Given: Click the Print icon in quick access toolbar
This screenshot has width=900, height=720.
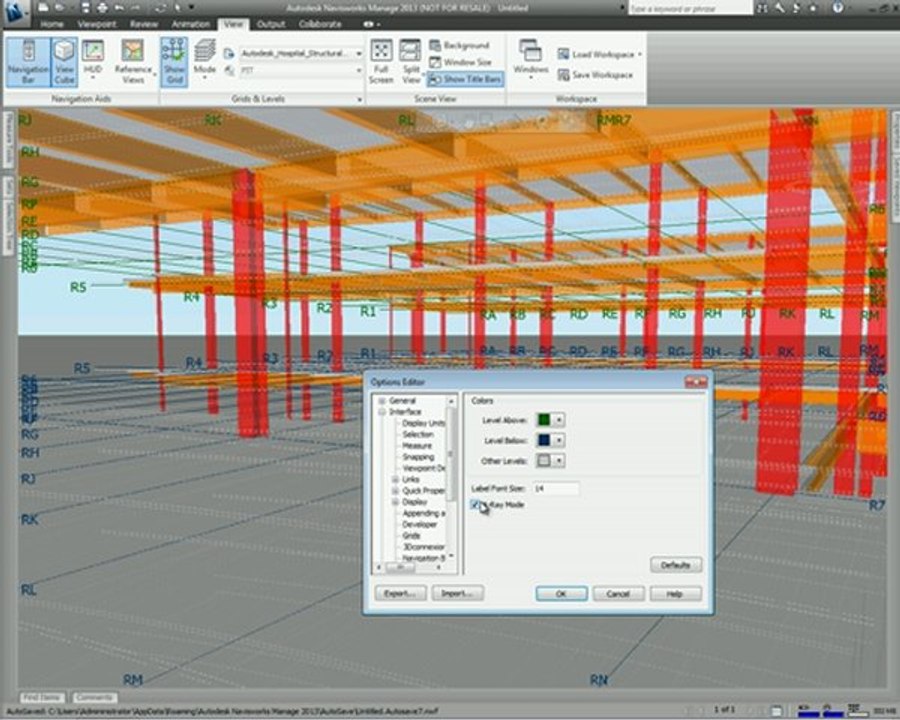Looking at the screenshot, I should pos(102,7).
